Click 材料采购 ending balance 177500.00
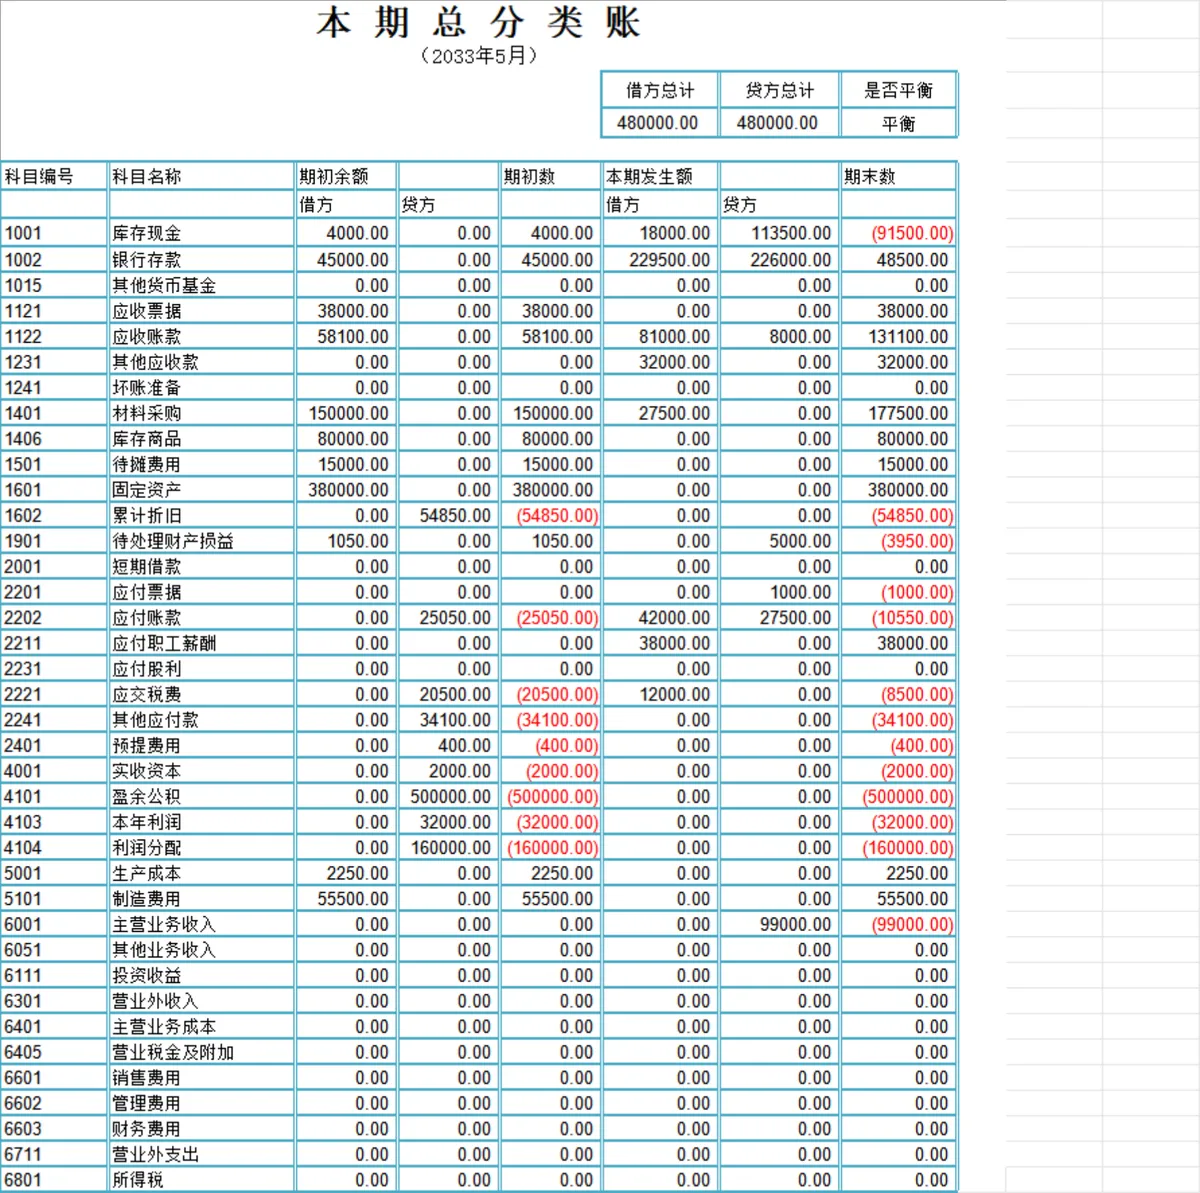This screenshot has height=1193, width=1200. (908, 413)
